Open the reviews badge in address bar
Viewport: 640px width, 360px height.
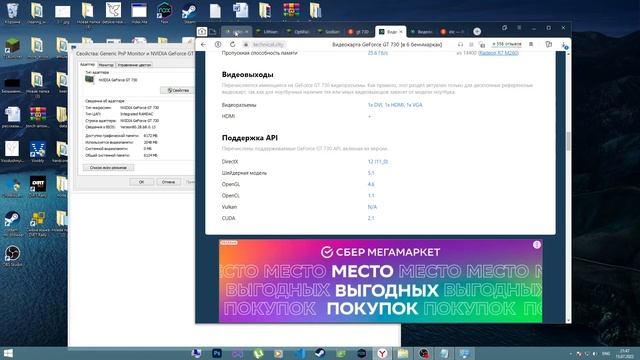[x=507, y=44]
